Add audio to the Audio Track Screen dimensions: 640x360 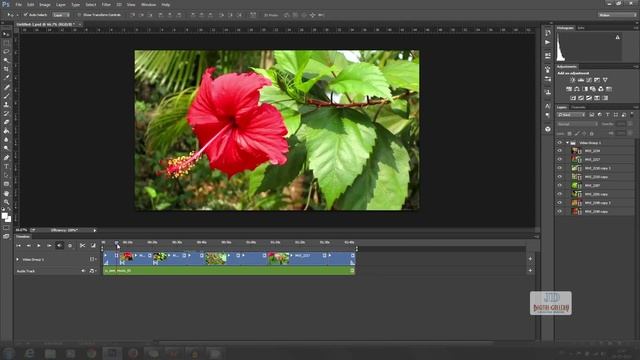tap(530, 271)
